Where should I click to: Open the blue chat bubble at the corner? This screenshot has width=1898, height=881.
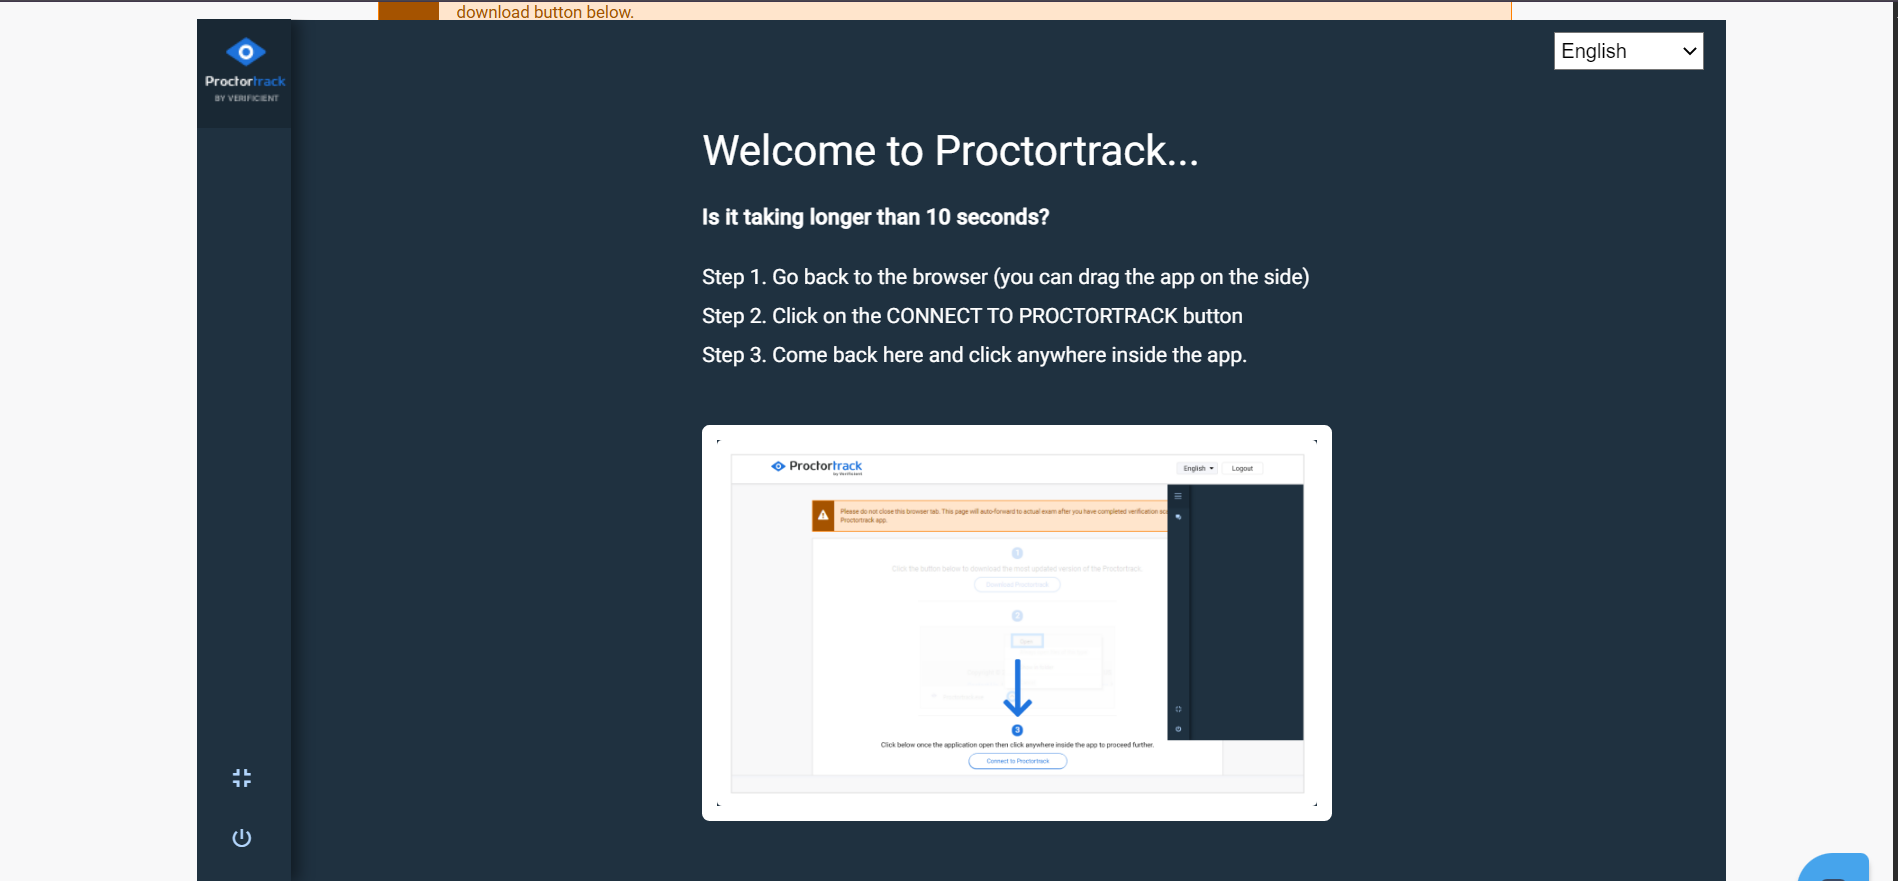[x=1834, y=867]
